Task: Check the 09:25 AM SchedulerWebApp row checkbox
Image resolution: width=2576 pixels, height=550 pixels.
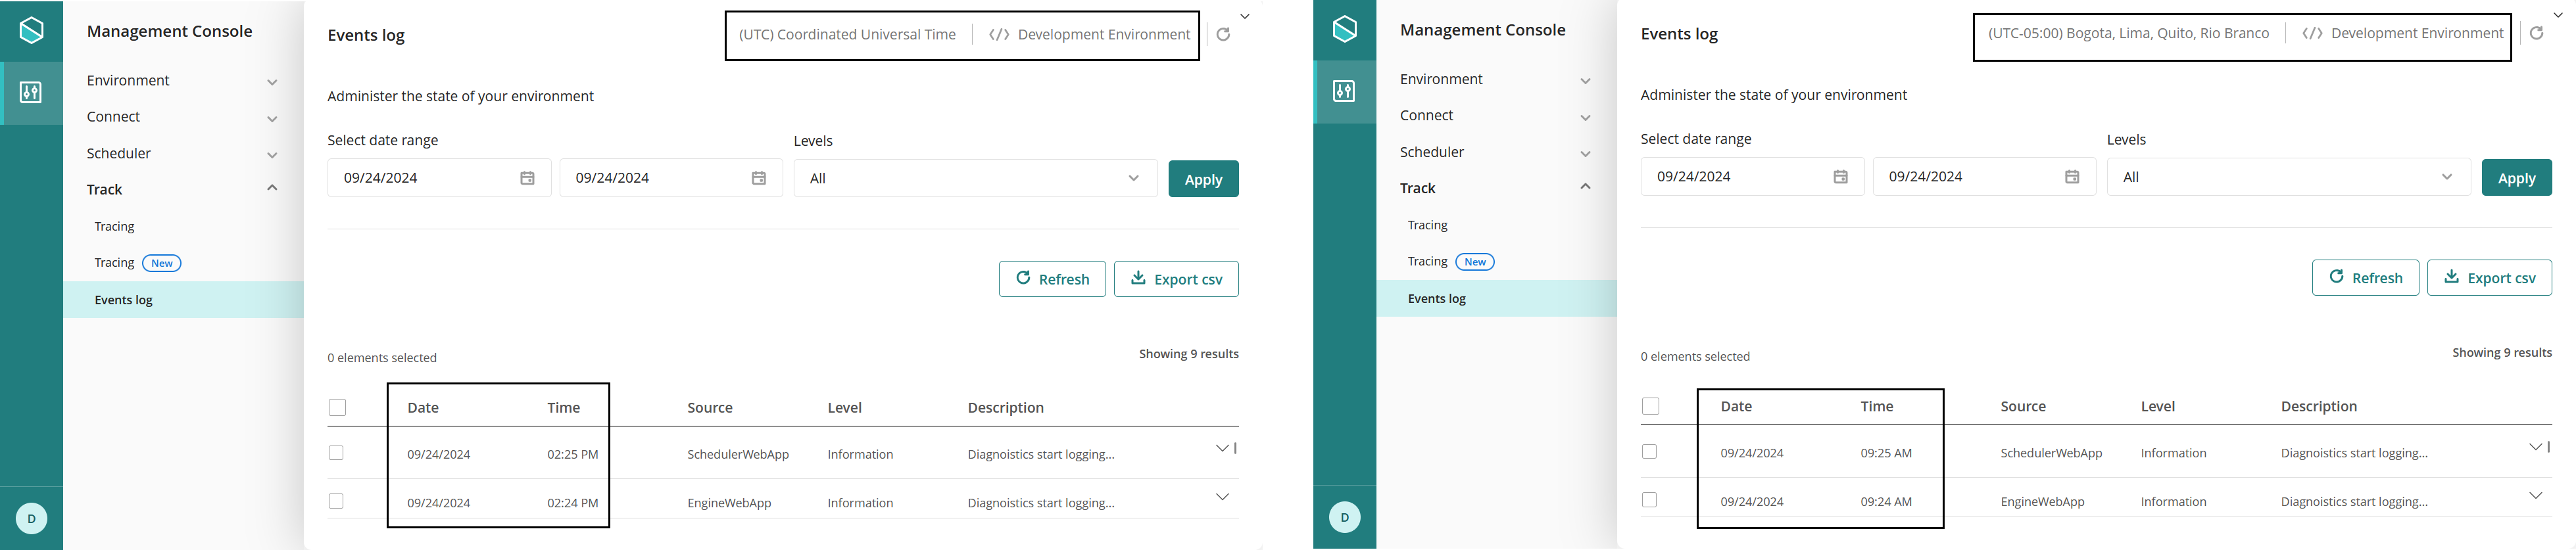Action: pyautogui.click(x=1649, y=452)
